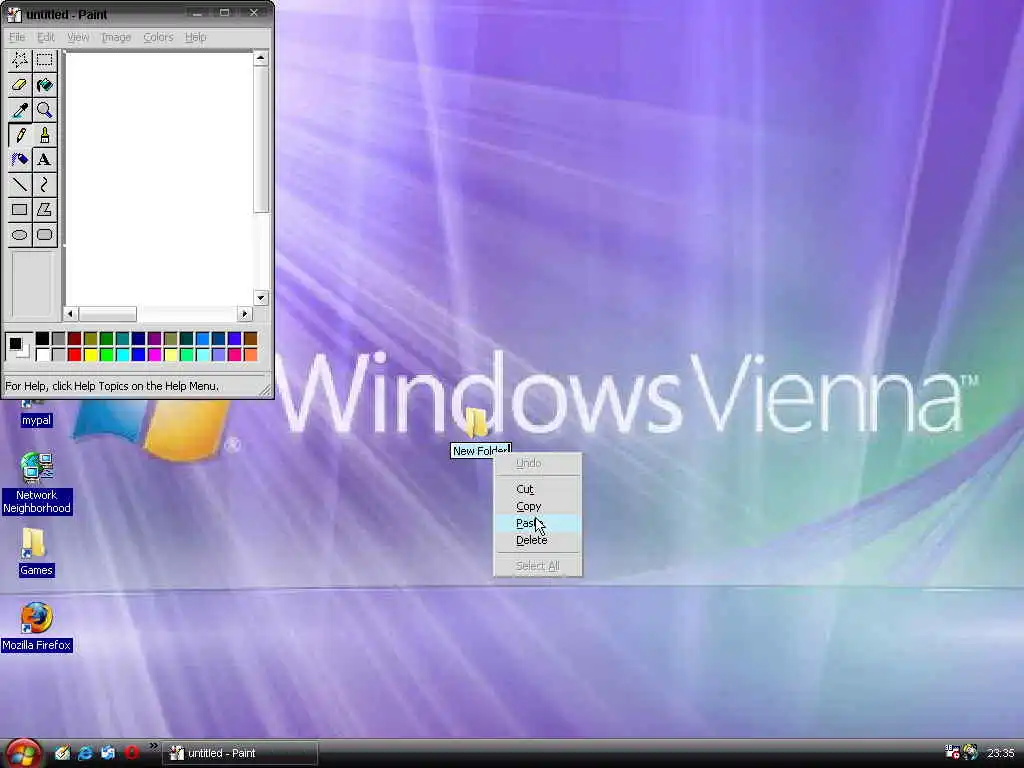The width and height of the screenshot is (1024, 768).
Task: Open Paint's Image menu
Action: [116, 37]
